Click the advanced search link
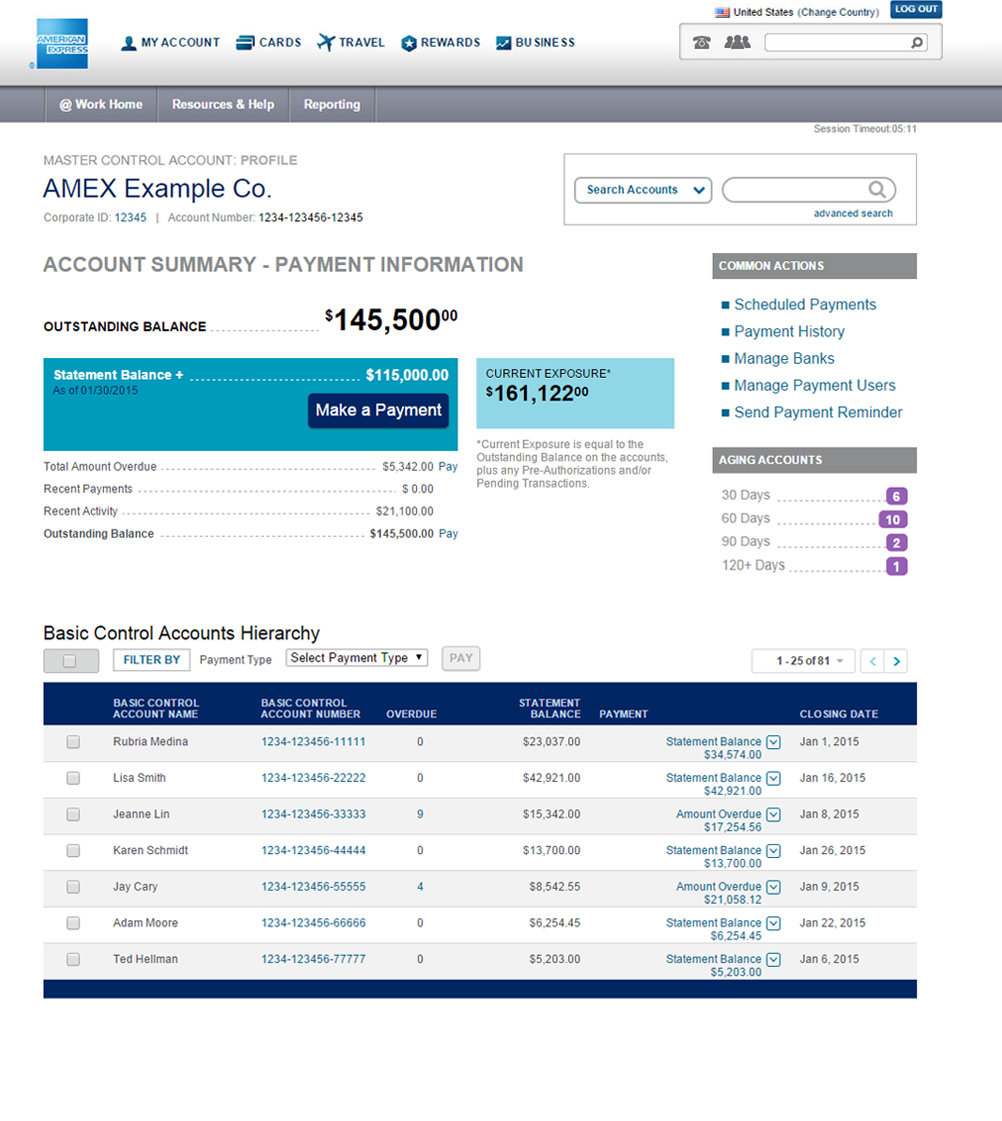 point(853,214)
